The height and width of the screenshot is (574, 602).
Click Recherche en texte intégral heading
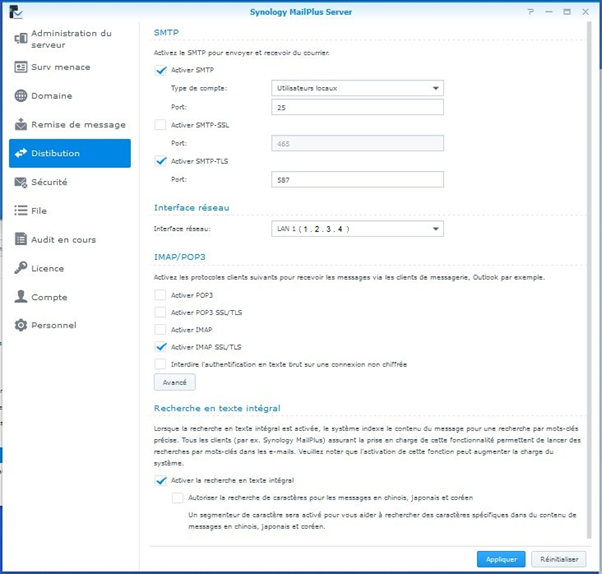[x=217, y=408]
